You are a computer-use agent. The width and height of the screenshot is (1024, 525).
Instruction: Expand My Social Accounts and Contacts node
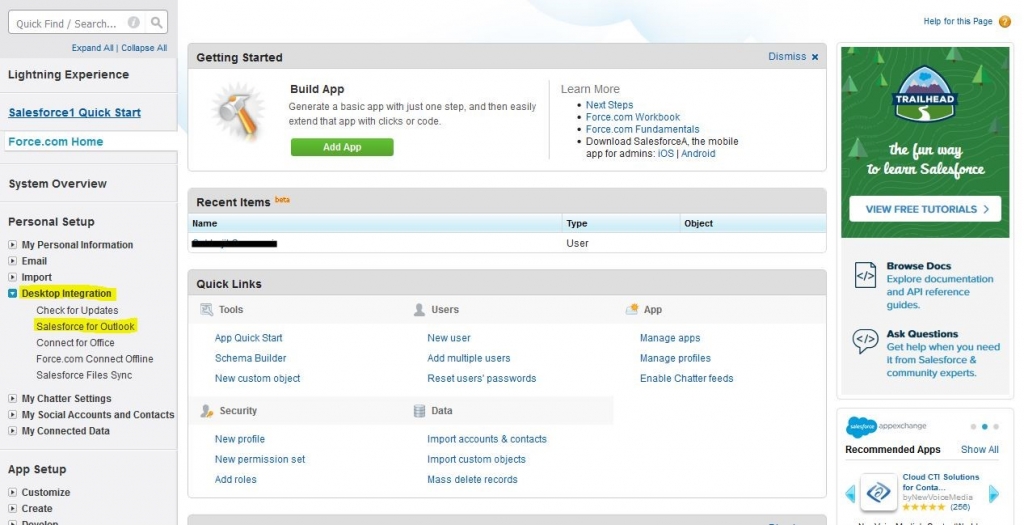12,415
